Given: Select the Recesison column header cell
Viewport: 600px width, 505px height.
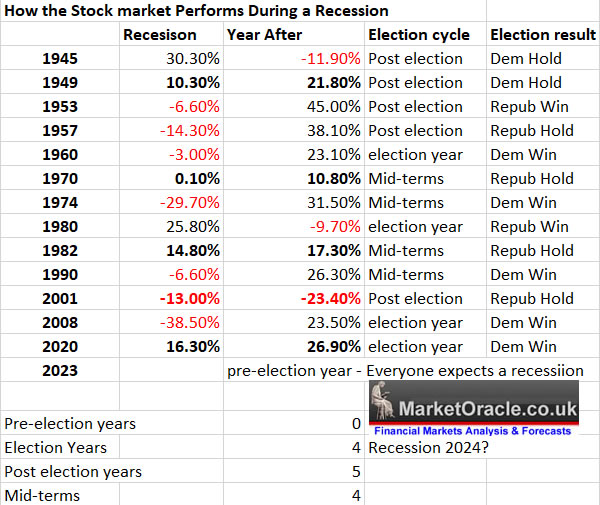Looking at the screenshot, I should click(159, 35).
